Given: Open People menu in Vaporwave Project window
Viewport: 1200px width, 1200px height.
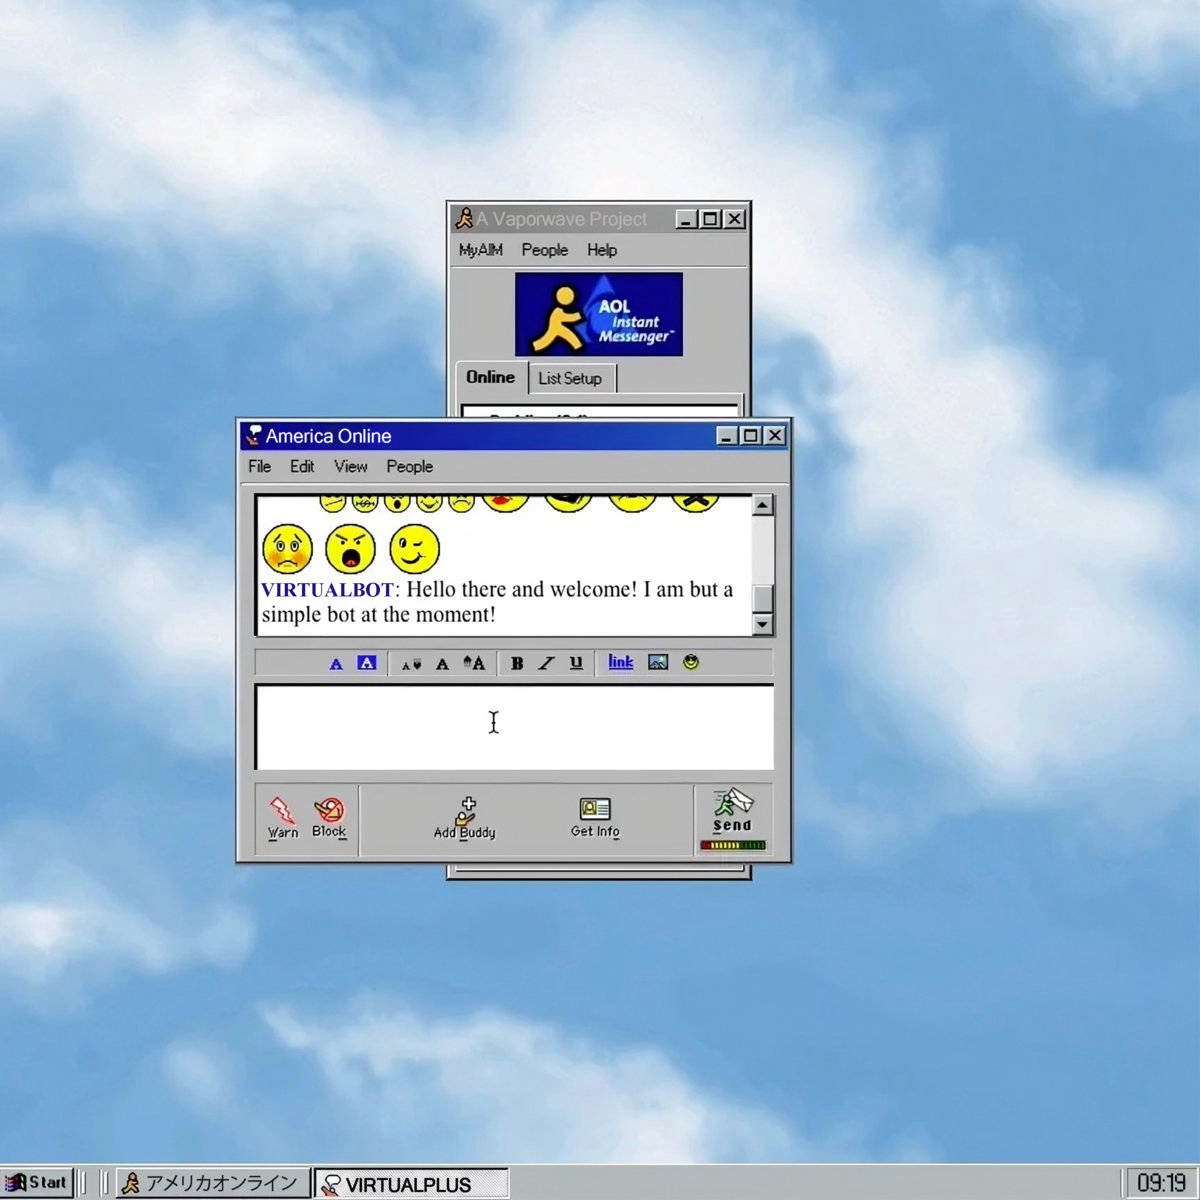Looking at the screenshot, I should point(545,250).
